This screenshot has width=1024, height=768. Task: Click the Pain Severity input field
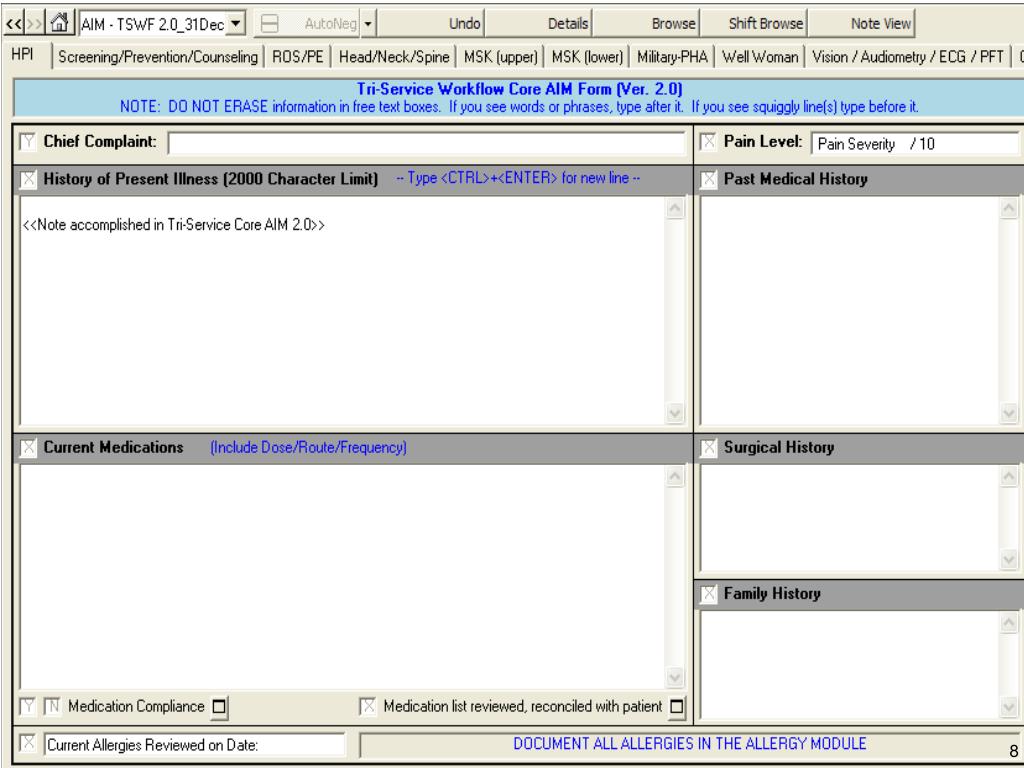(912, 143)
